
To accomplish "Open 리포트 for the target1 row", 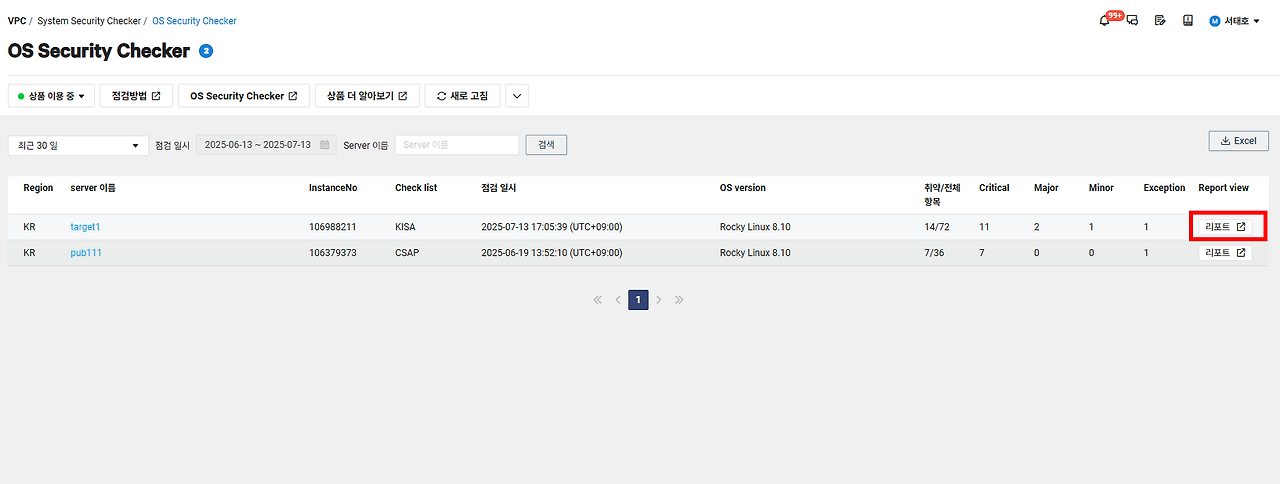I will [1225, 227].
